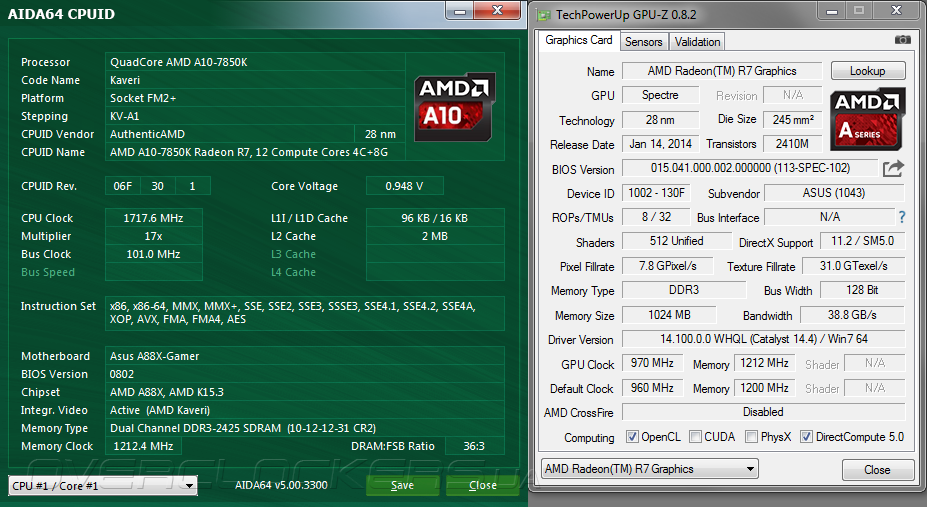Screen dimensions: 927x507
Task: Click the Save button in AIDA64
Action: pyautogui.click(x=402, y=485)
